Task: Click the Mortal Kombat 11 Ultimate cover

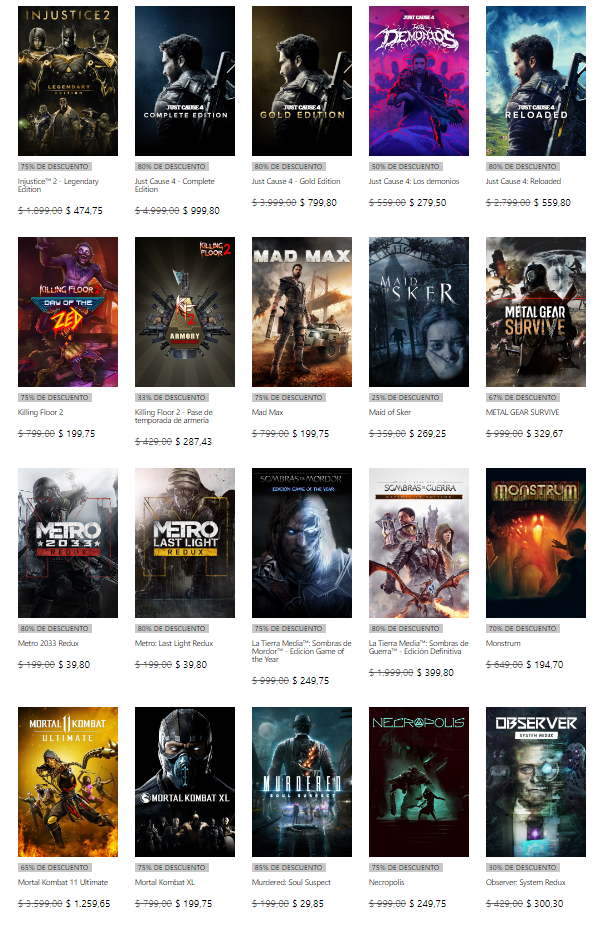Action: pyautogui.click(x=68, y=782)
